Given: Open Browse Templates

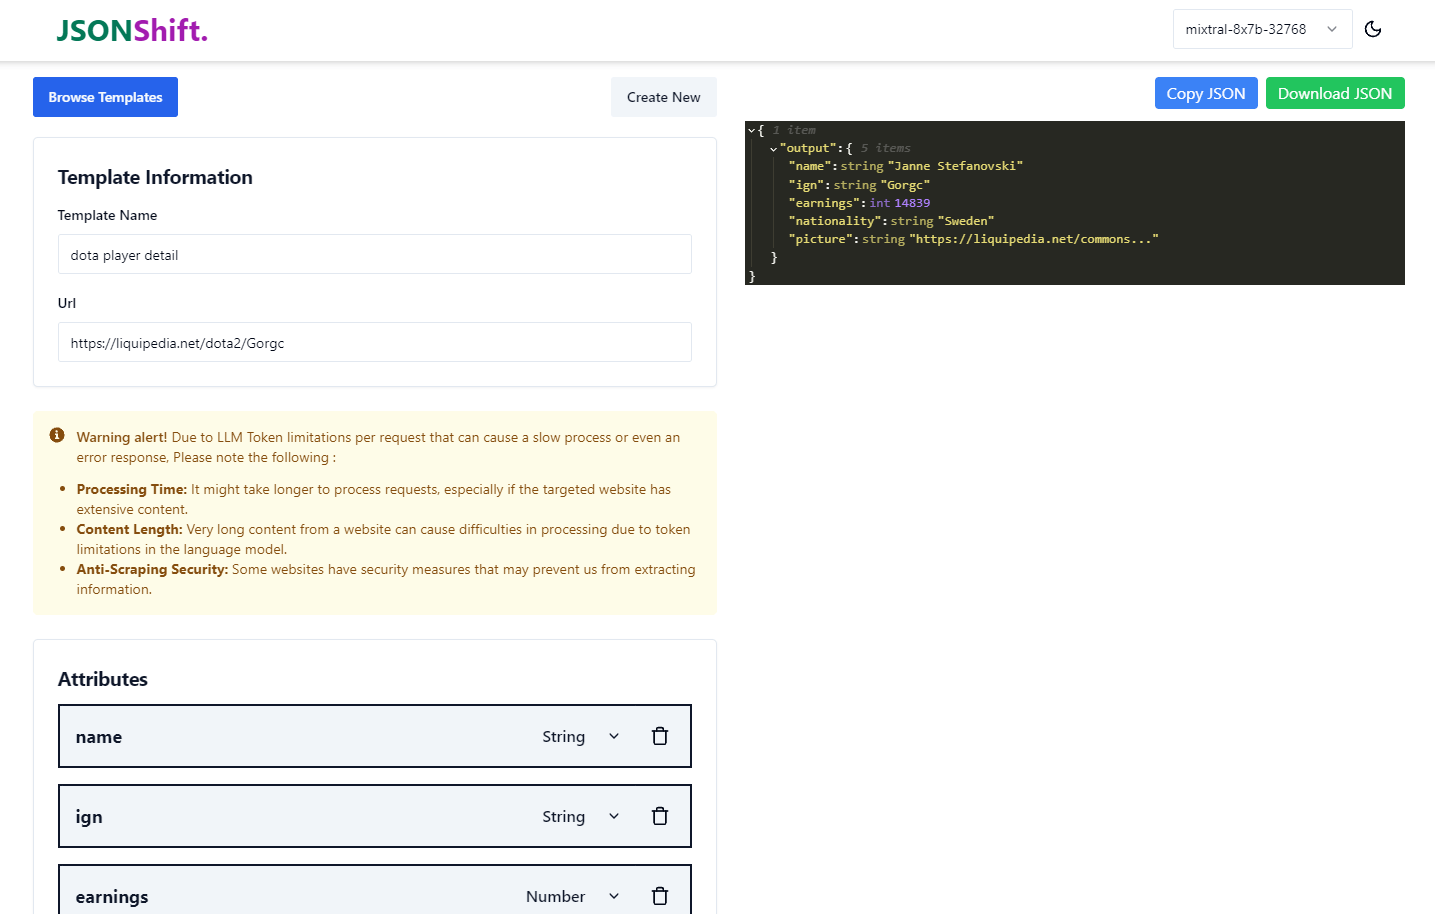Looking at the screenshot, I should 105,97.
